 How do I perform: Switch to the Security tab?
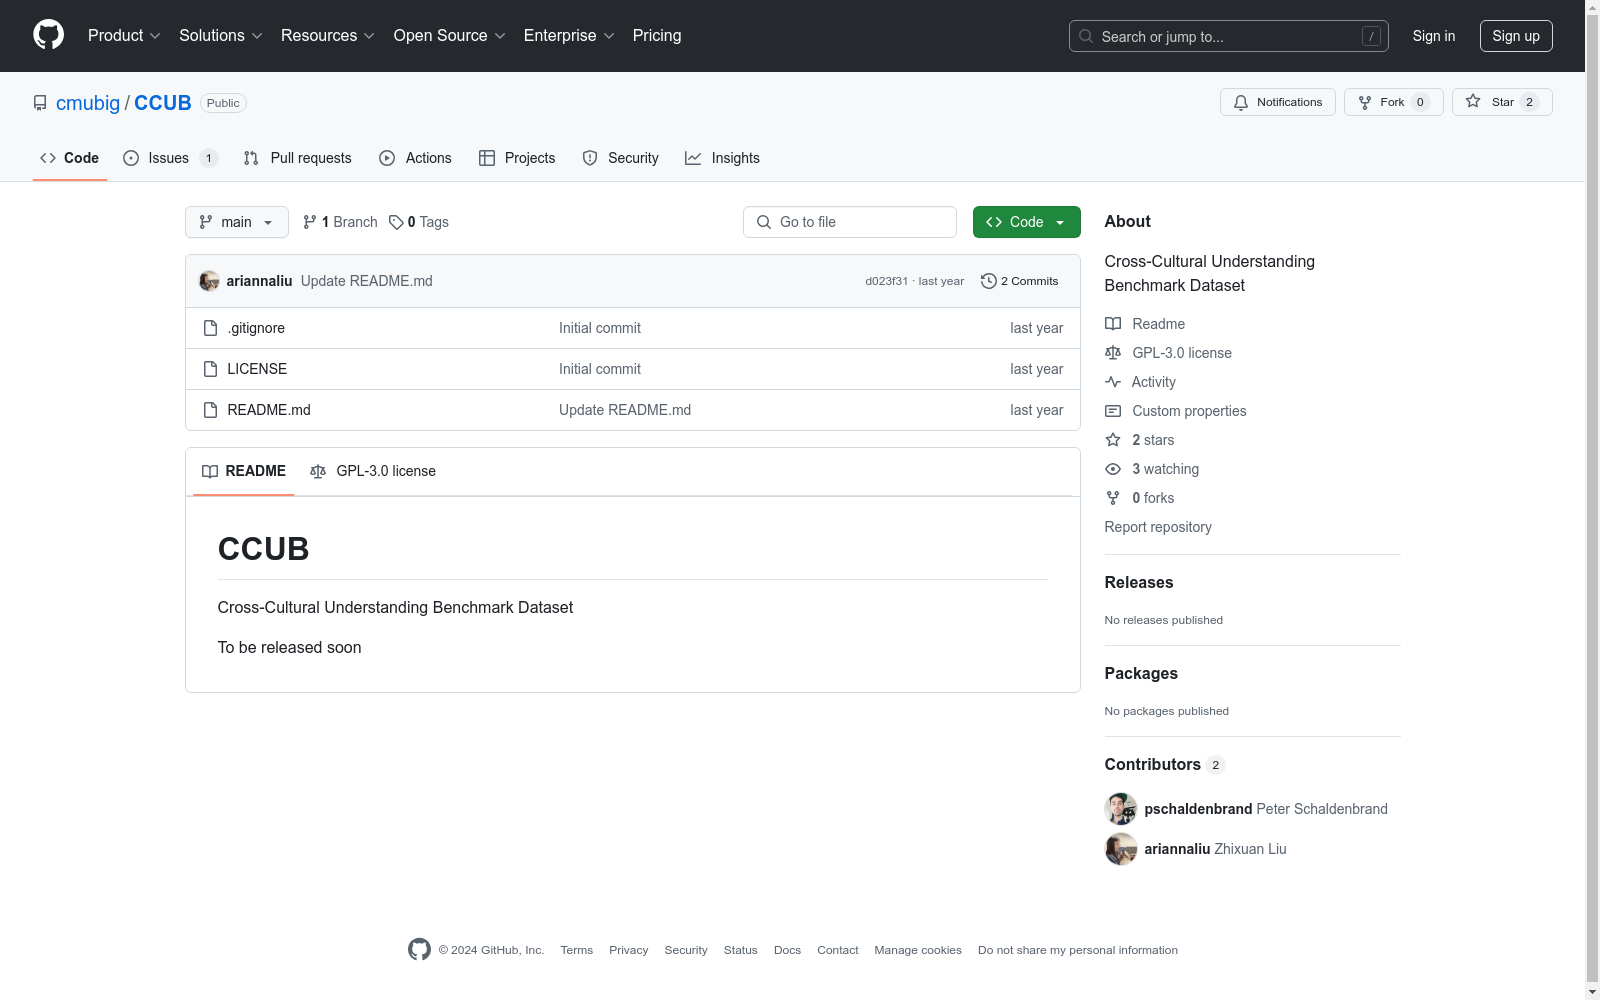tap(621, 158)
